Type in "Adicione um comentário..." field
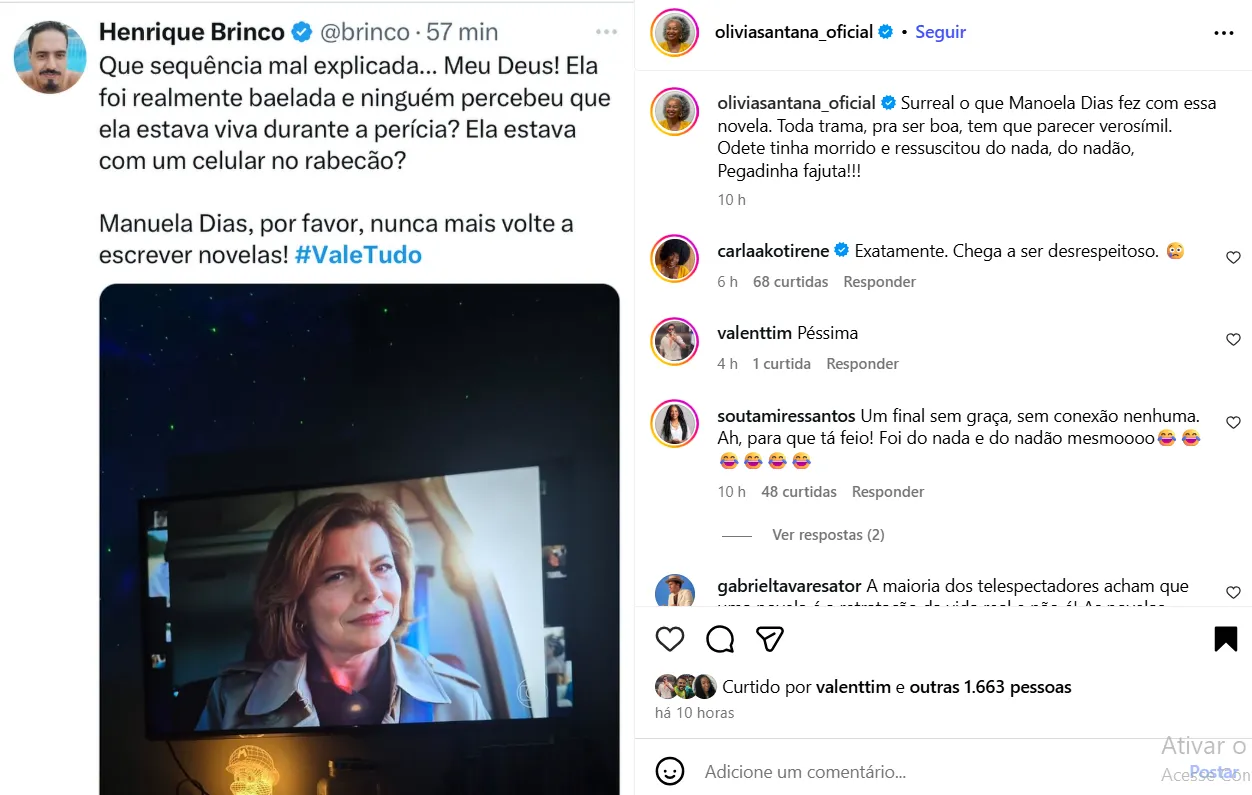Image resolution: width=1252 pixels, height=795 pixels. coord(900,772)
